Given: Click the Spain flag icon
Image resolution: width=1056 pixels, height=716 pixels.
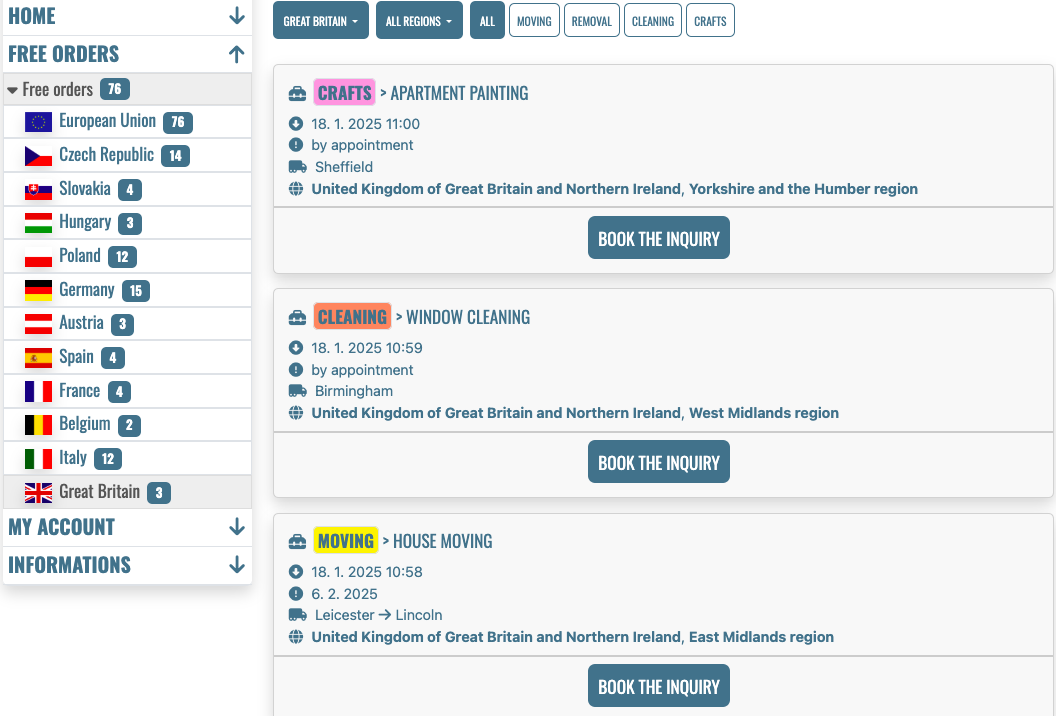Looking at the screenshot, I should point(38,358).
